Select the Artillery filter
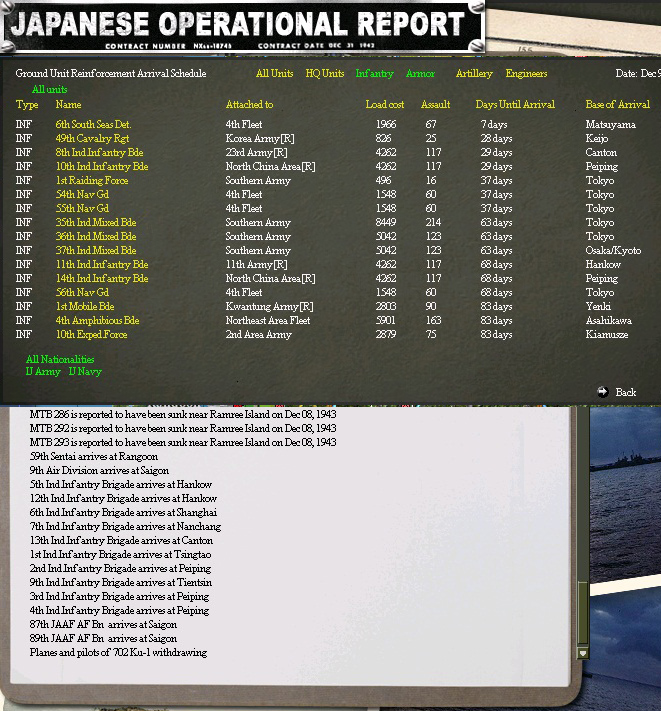This screenshot has width=661, height=711. 474,73
